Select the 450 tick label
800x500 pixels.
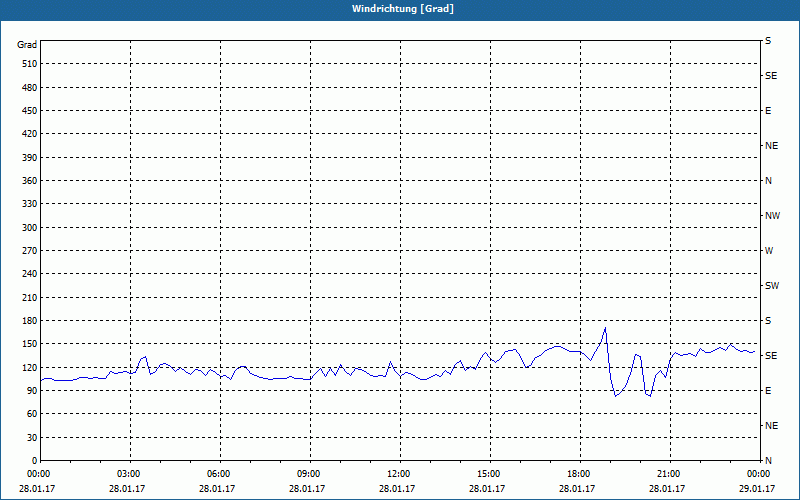[x=31, y=111]
